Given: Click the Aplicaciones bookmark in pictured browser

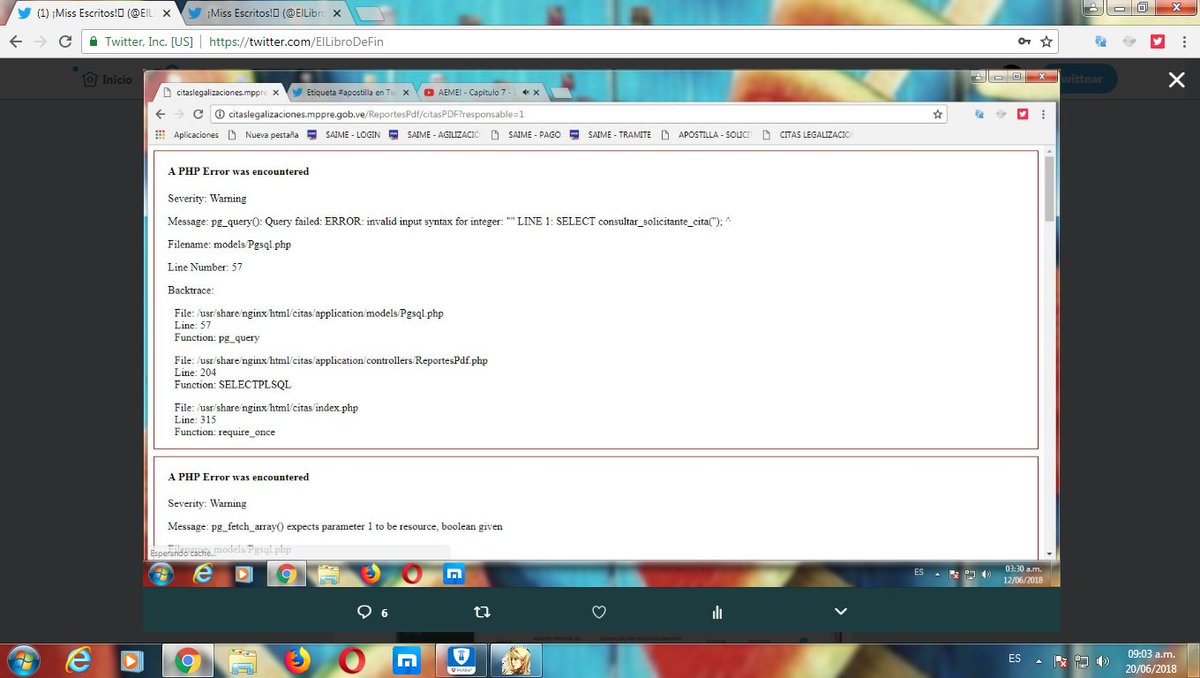Looking at the screenshot, I should (x=186, y=135).
